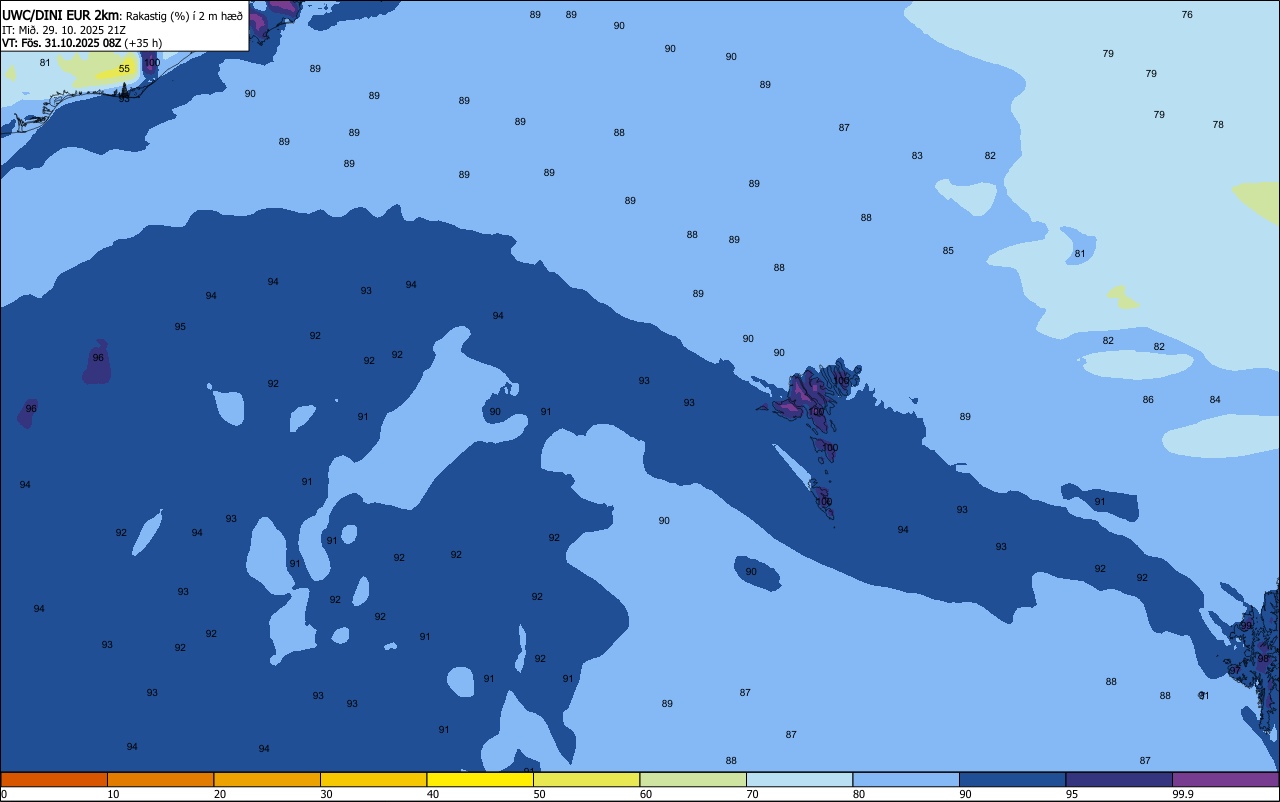The image size is (1280, 802).
Task: Select the legend tick label 70
Action: (x=752, y=794)
